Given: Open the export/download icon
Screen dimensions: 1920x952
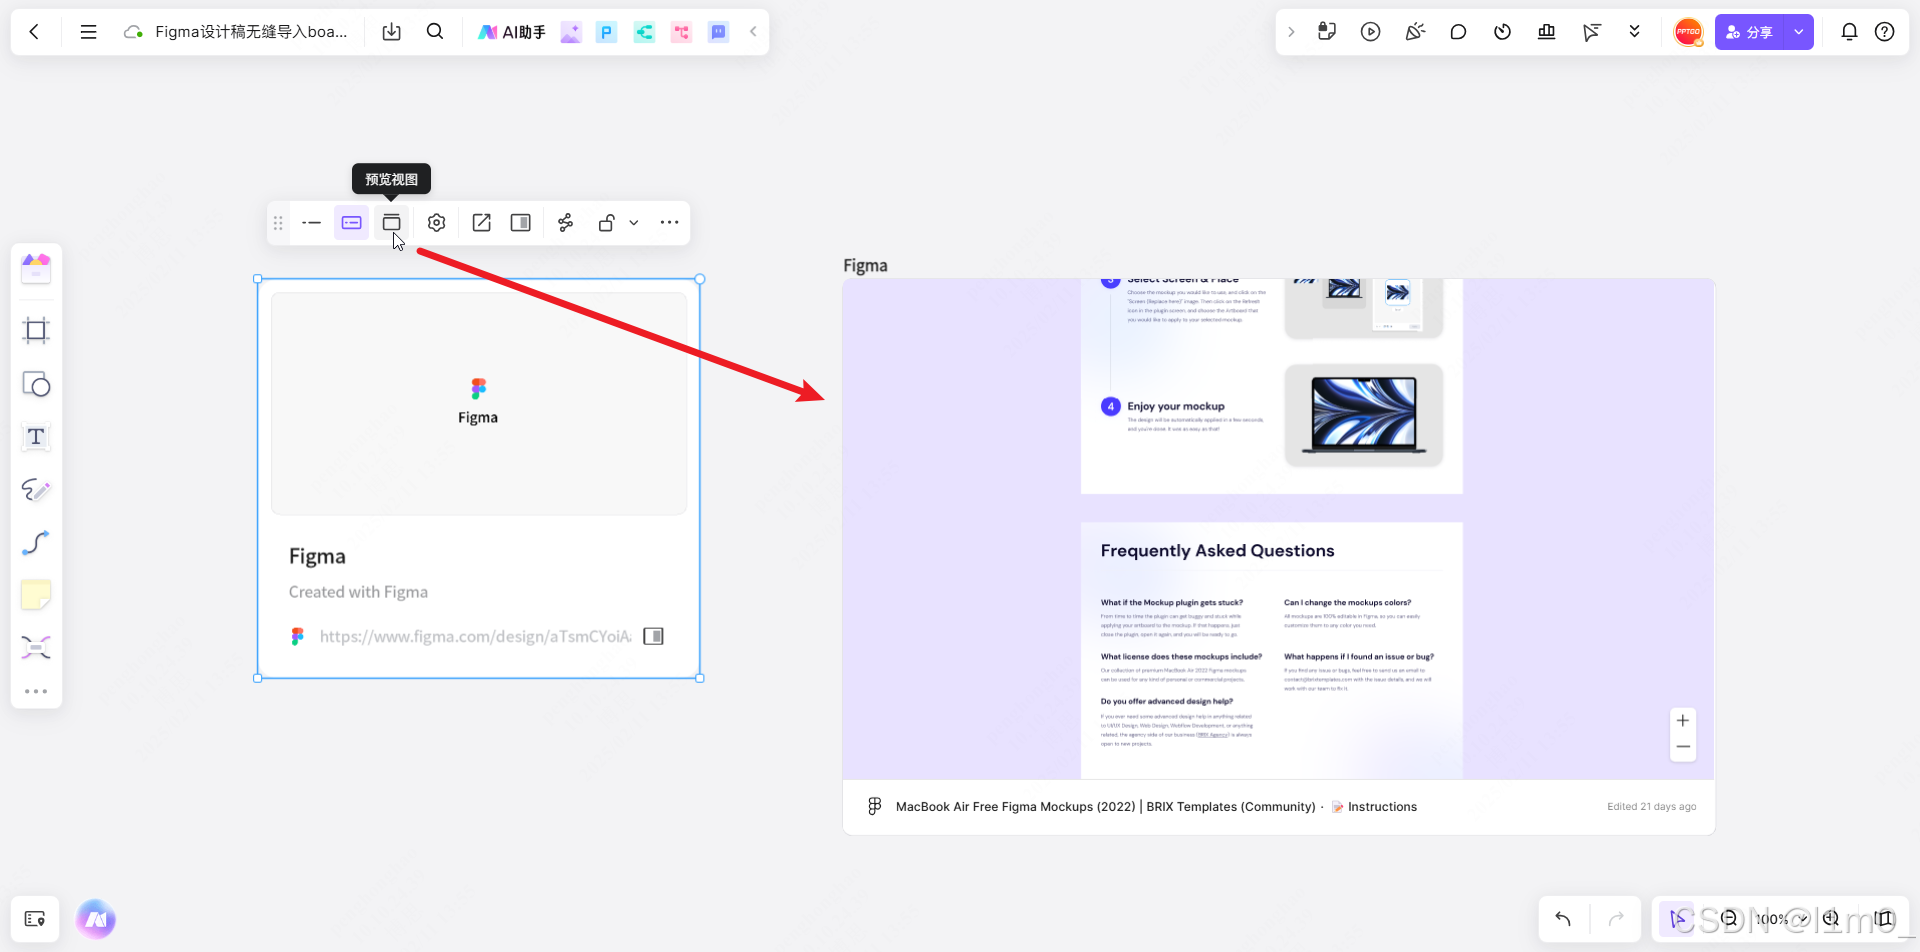Looking at the screenshot, I should 392,32.
